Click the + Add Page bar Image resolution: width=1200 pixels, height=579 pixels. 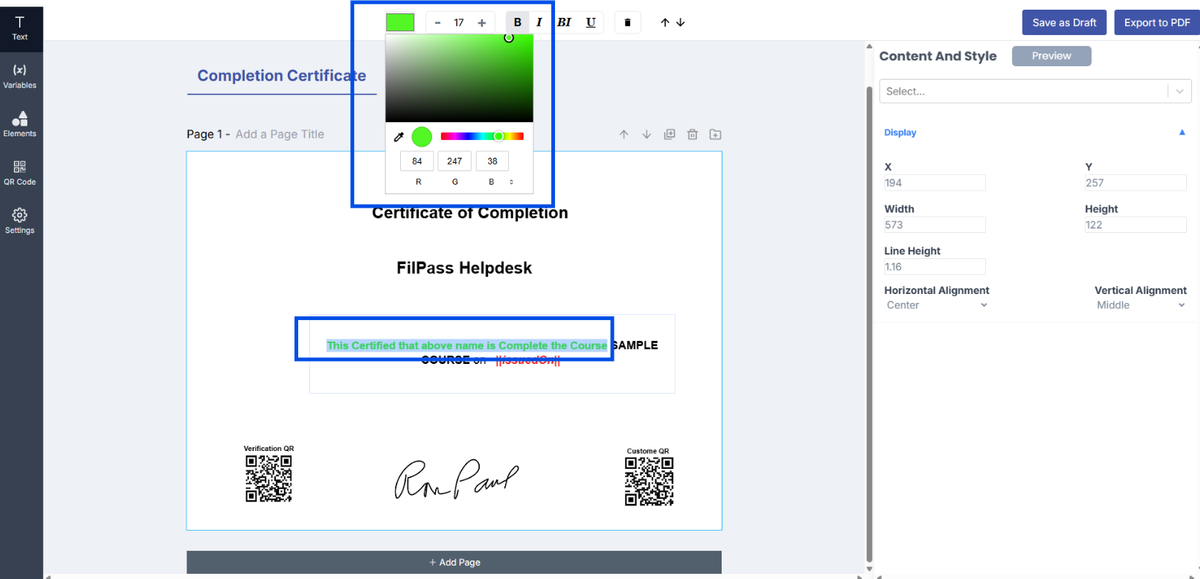pos(454,562)
